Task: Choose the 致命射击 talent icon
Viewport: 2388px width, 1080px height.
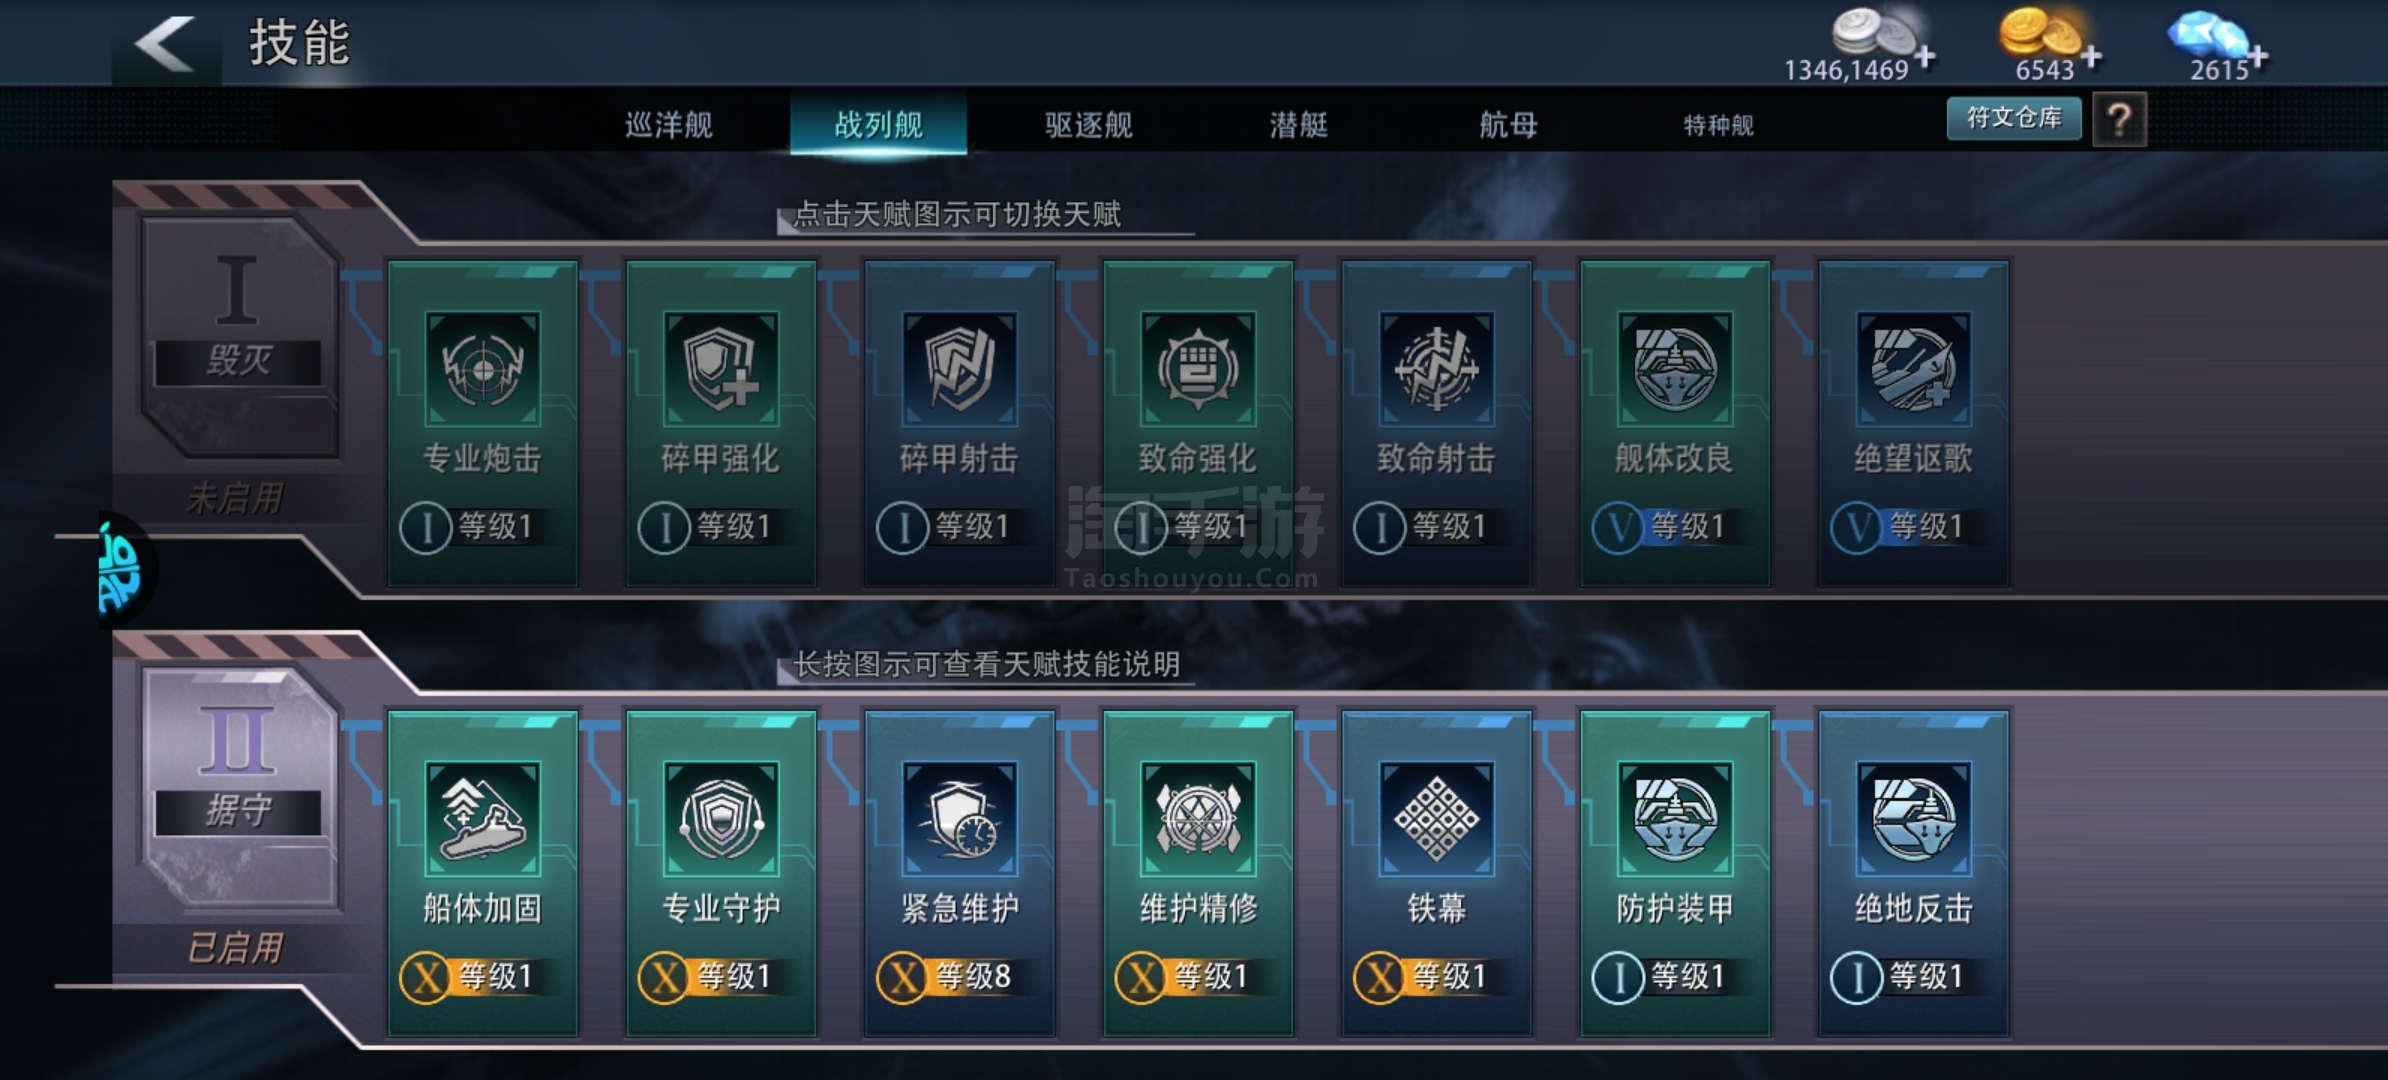Action: click(x=1437, y=368)
